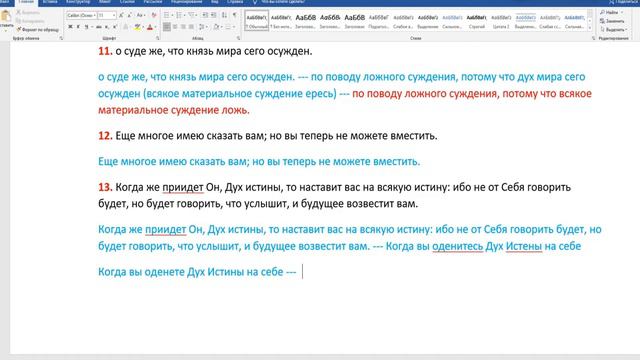This screenshot has height=360, width=640.
Task: Switch to the Вставка tab
Action: click(50, 2)
